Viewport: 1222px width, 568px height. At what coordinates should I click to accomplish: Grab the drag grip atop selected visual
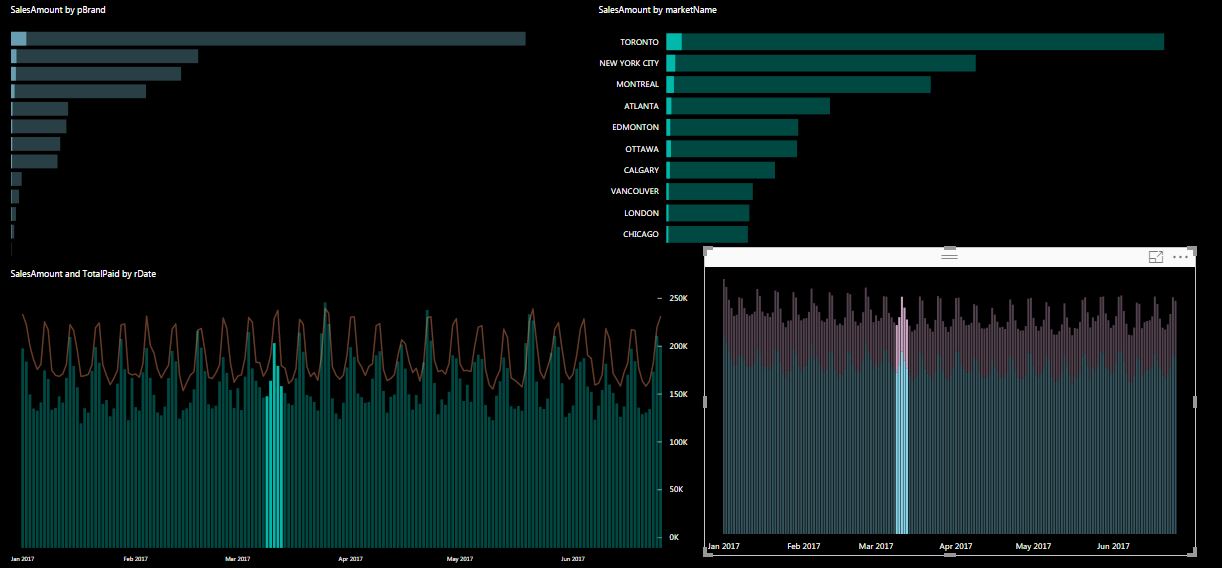pyautogui.click(x=950, y=256)
